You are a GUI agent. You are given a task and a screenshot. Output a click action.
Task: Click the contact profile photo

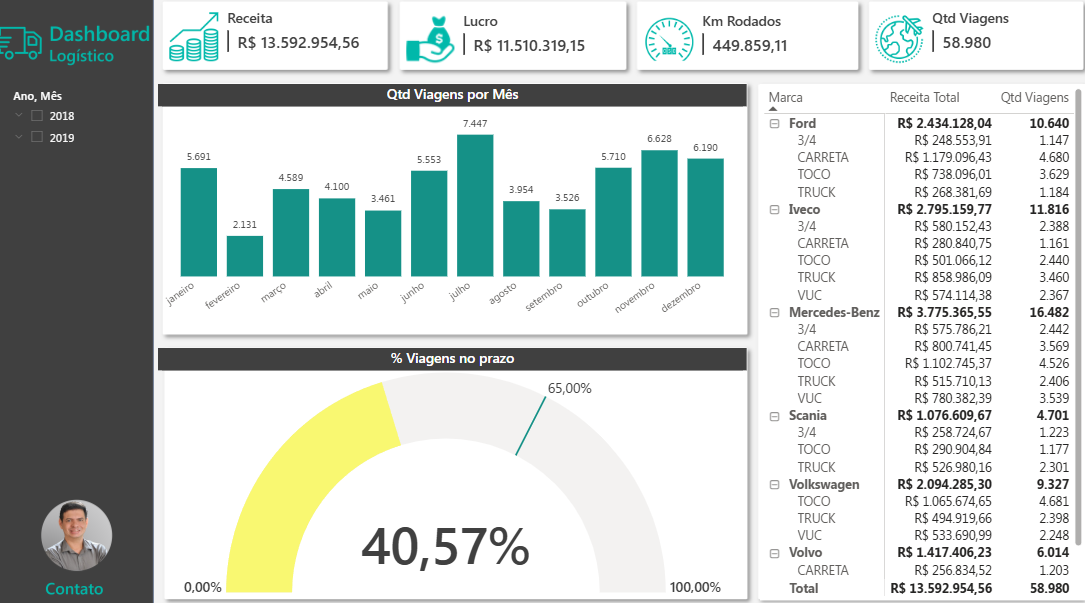[x=76, y=536]
